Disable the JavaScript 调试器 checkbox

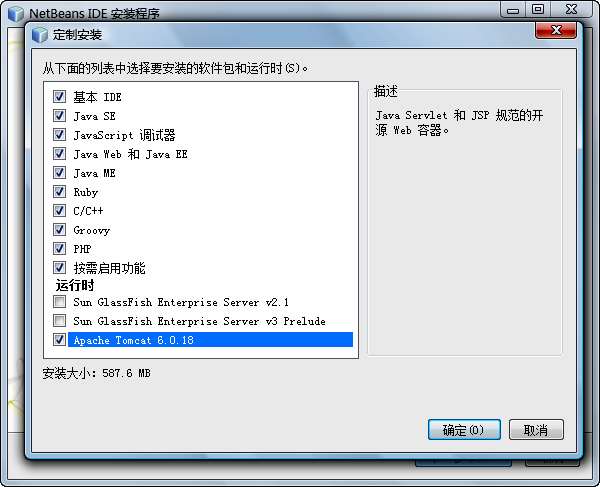coord(59,134)
